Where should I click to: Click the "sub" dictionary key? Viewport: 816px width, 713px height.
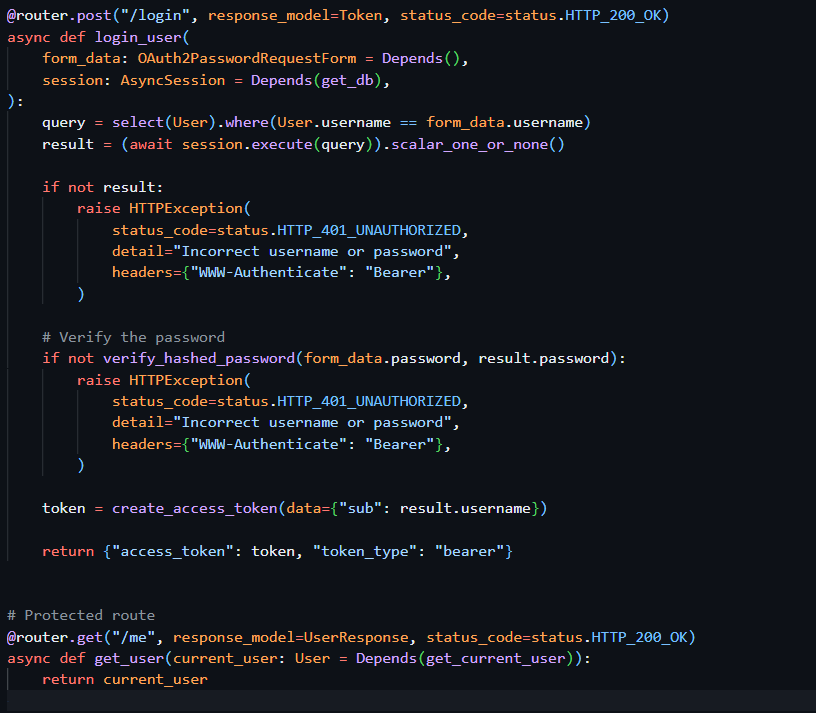pos(361,508)
